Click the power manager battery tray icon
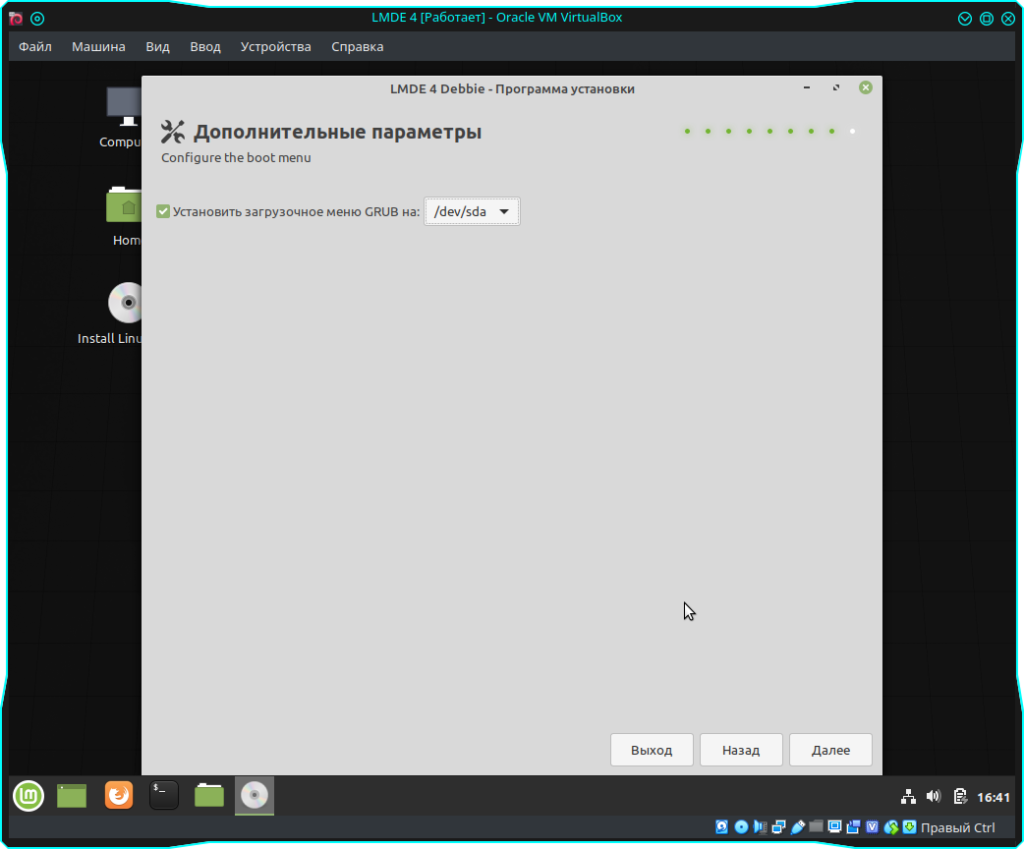Screen dimensions: 1024x849 pyautogui.click(x=959, y=797)
